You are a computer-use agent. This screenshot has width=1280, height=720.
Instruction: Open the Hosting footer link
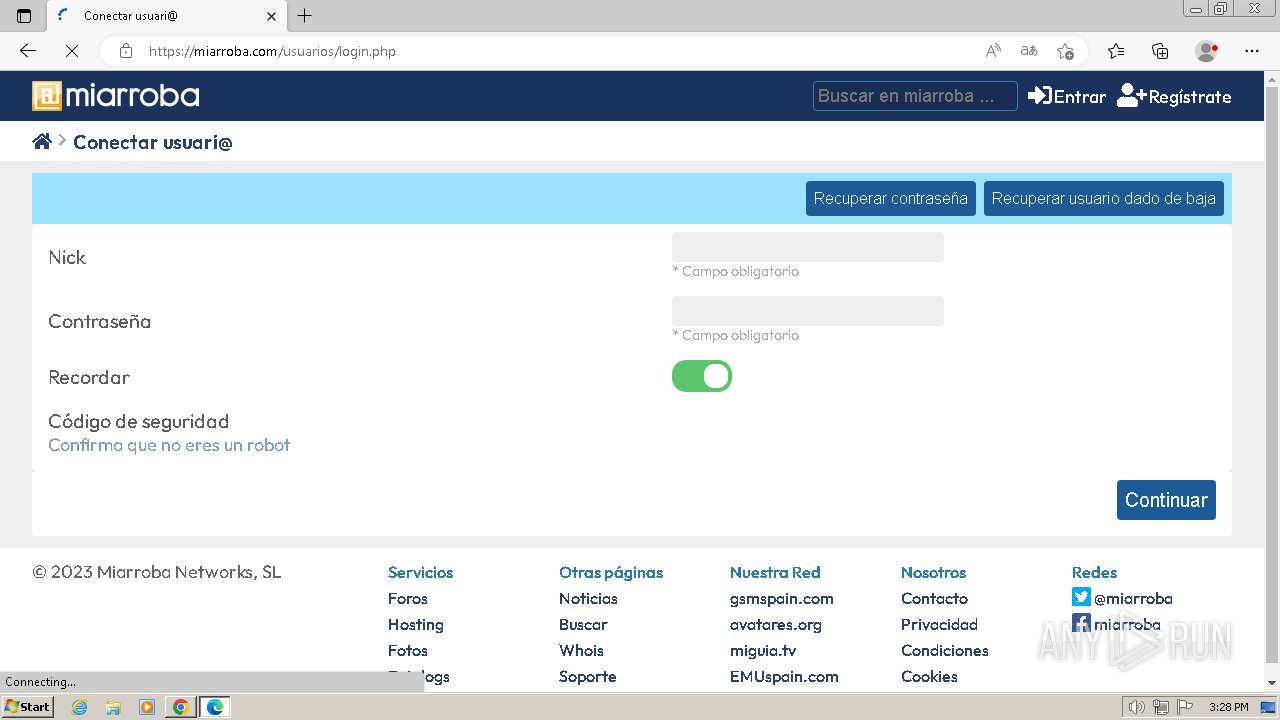click(416, 624)
